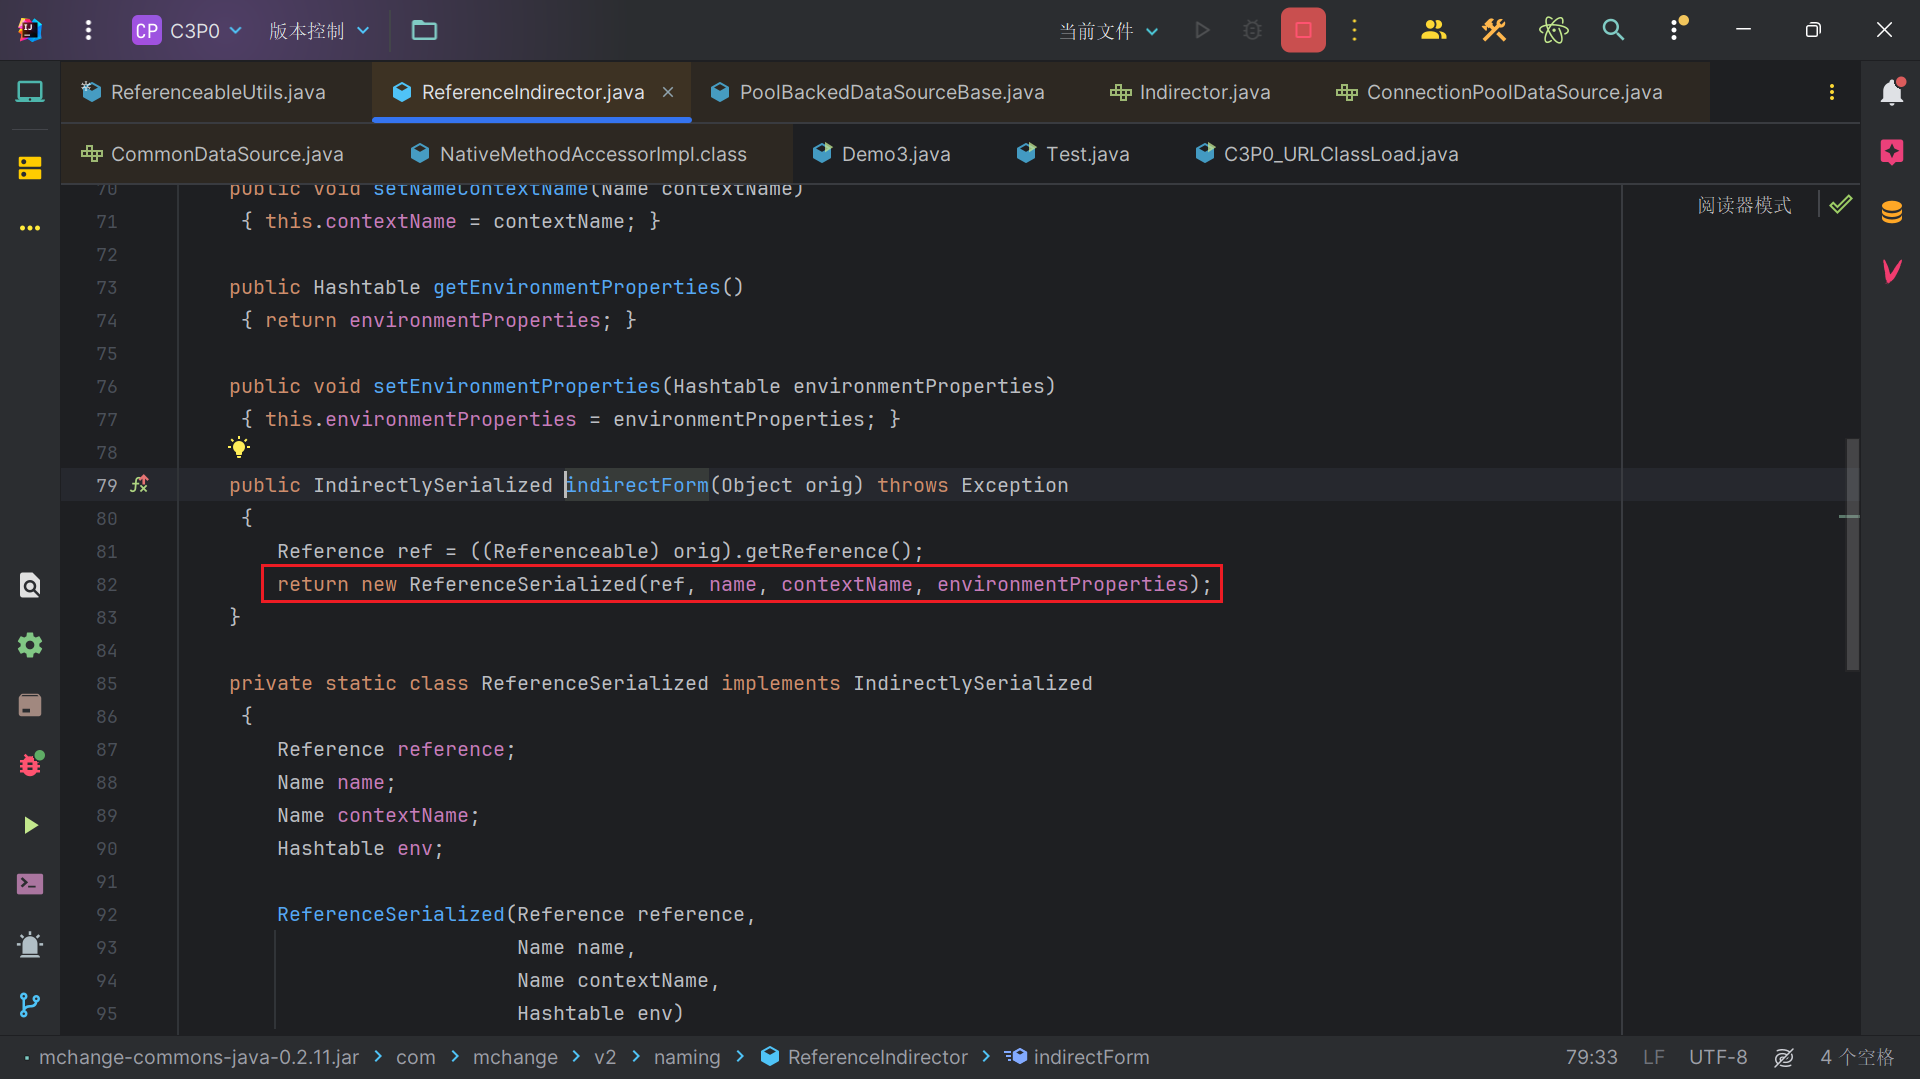The height and width of the screenshot is (1079, 1920).
Task: Open the Git branch tool window icon
Action: 30,1005
